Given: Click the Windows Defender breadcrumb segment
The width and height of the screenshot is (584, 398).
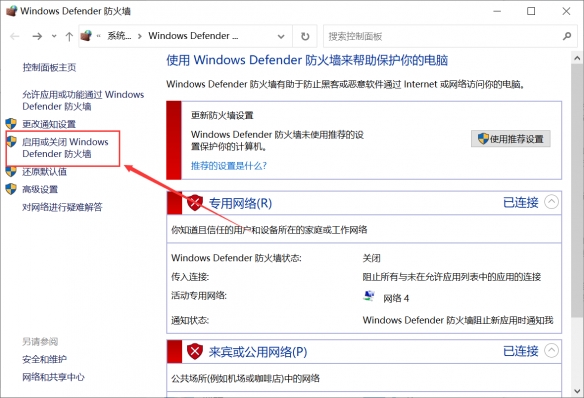Looking at the screenshot, I should [x=193, y=36].
